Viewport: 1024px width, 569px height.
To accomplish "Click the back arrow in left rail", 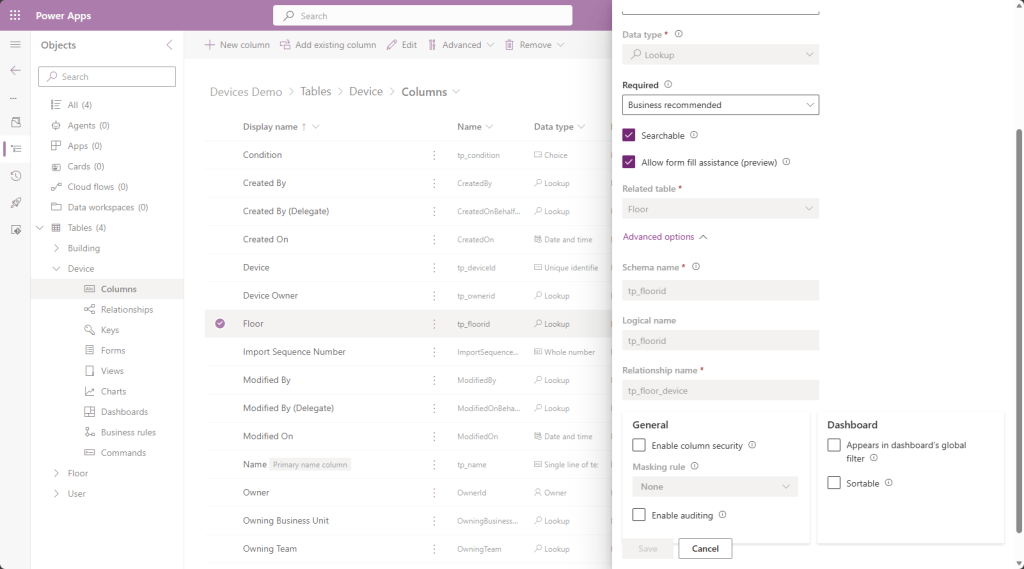I will (15, 70).
